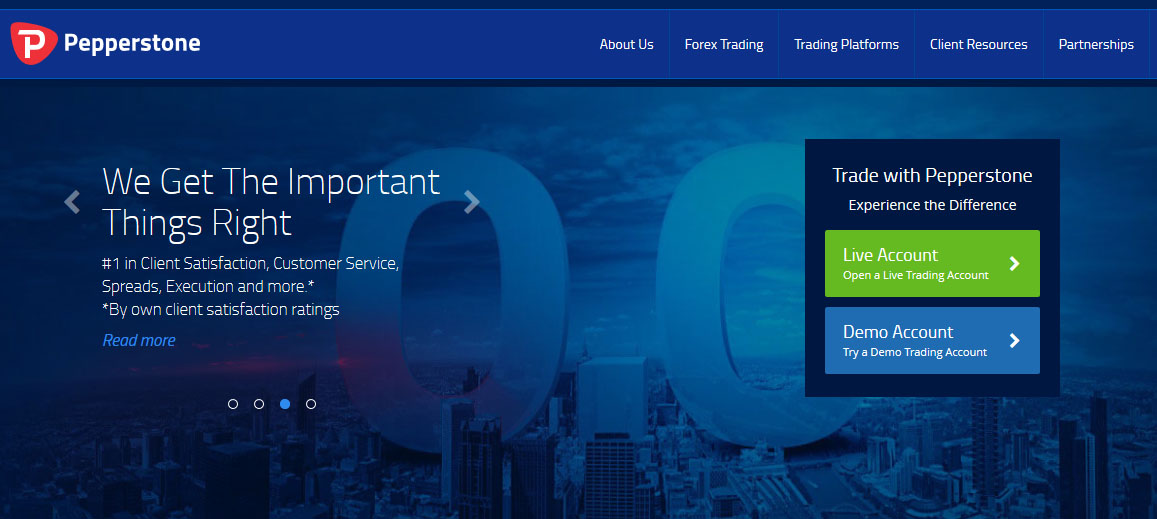Image resolution: width=1157 pixels, height=519 pixels.
Task: Try a Demo Account blue button
Action: (932, 340)
